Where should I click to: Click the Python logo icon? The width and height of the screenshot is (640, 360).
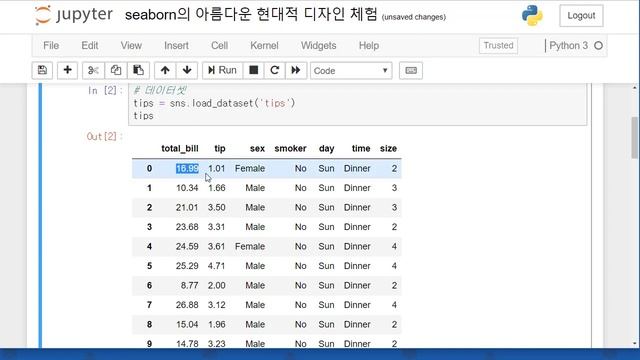[532, 16]
